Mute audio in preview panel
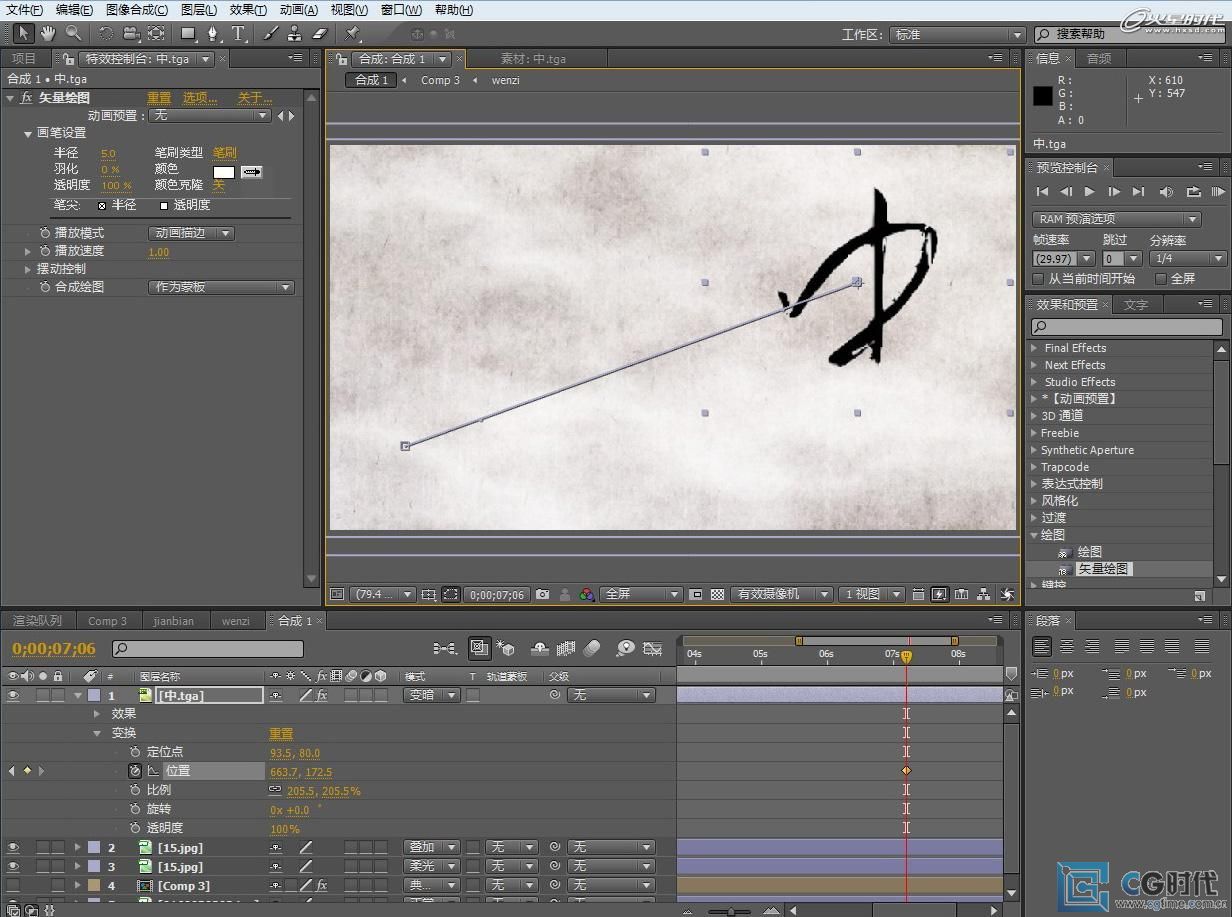Viewport: 1232px width, 917px height. 1166,191
